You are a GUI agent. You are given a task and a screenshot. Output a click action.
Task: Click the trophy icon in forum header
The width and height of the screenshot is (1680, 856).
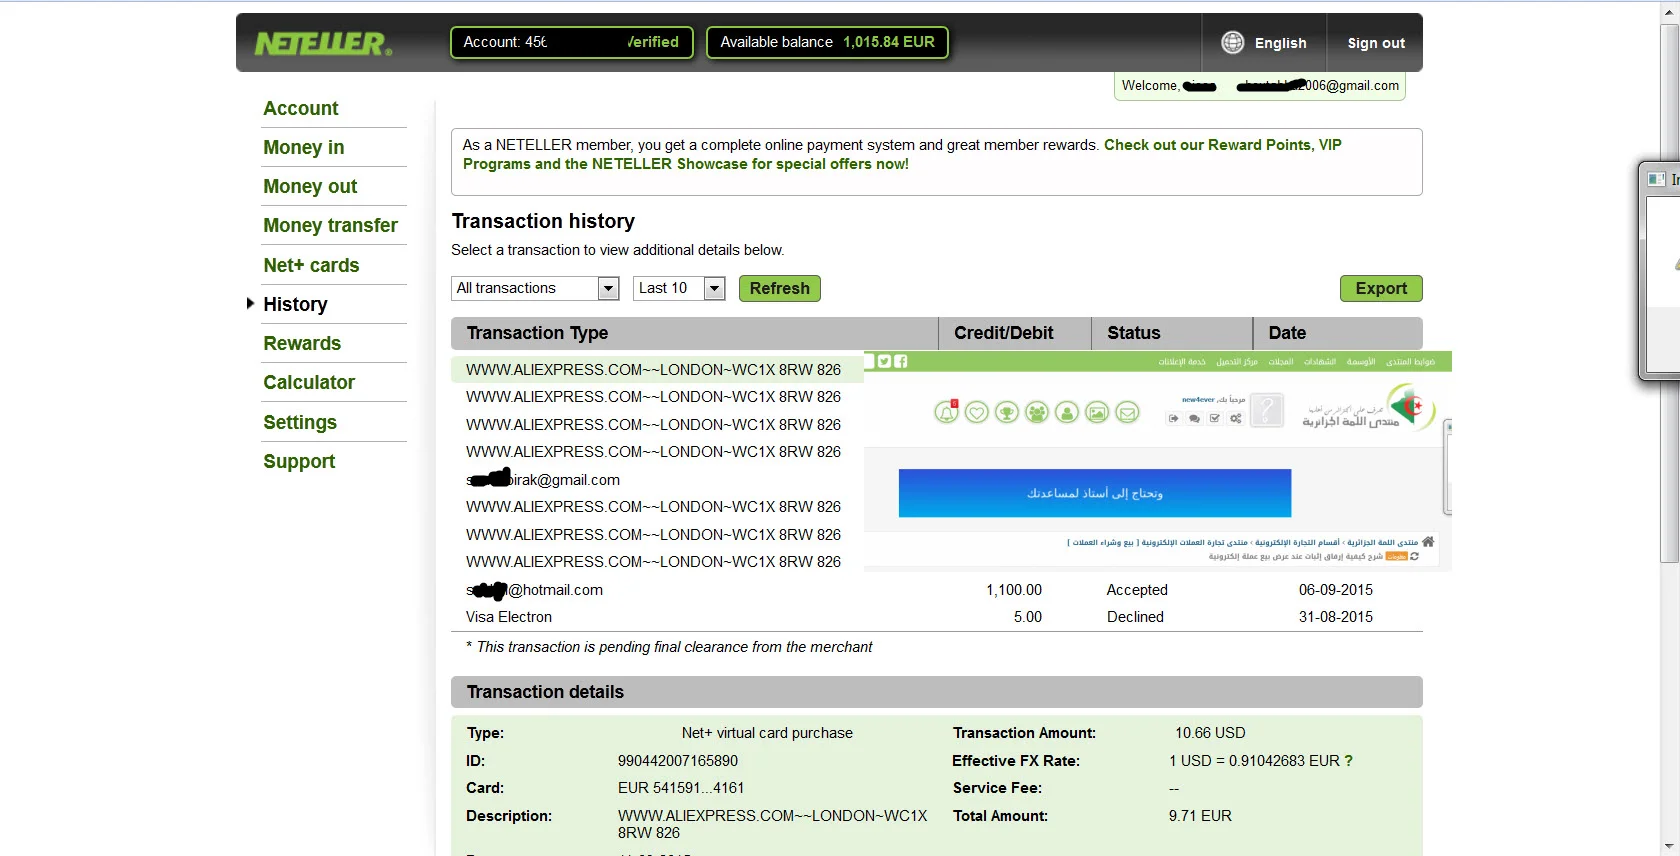[x=1007, y=412]
